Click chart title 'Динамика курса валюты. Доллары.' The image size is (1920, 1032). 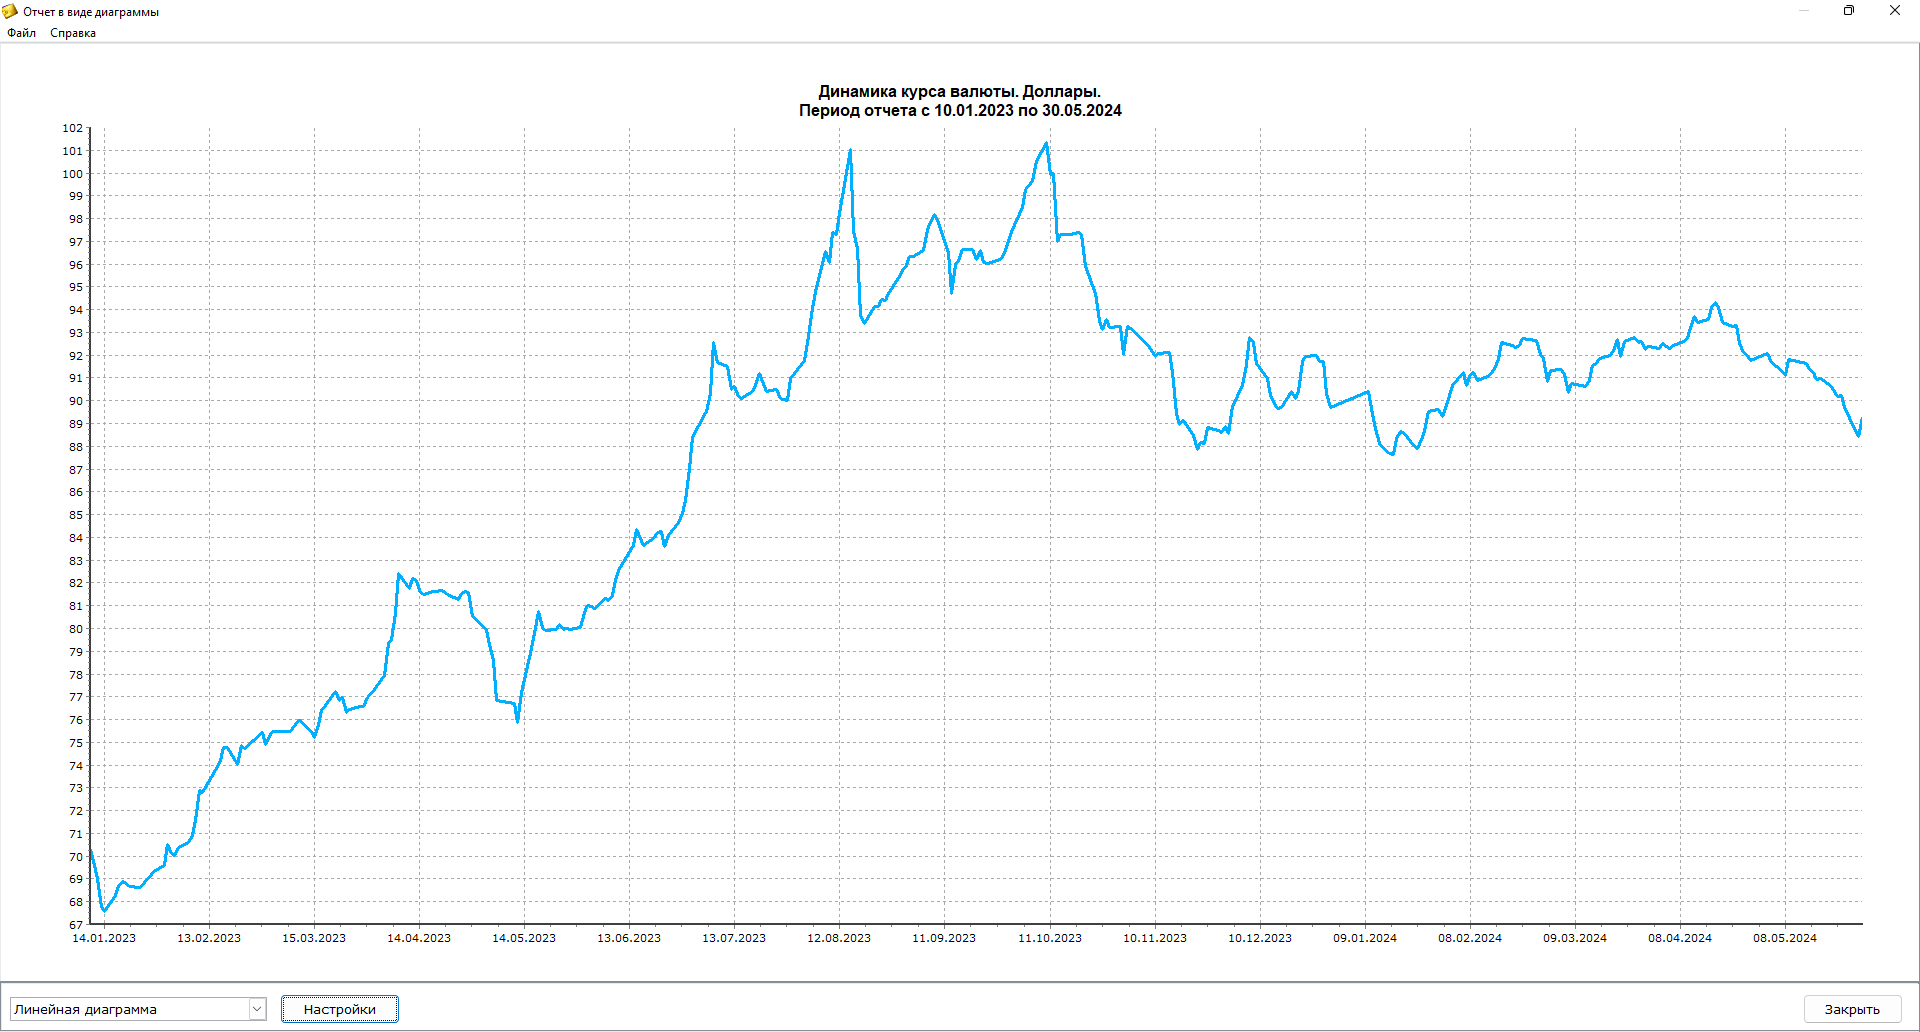(x=960, y=92)
